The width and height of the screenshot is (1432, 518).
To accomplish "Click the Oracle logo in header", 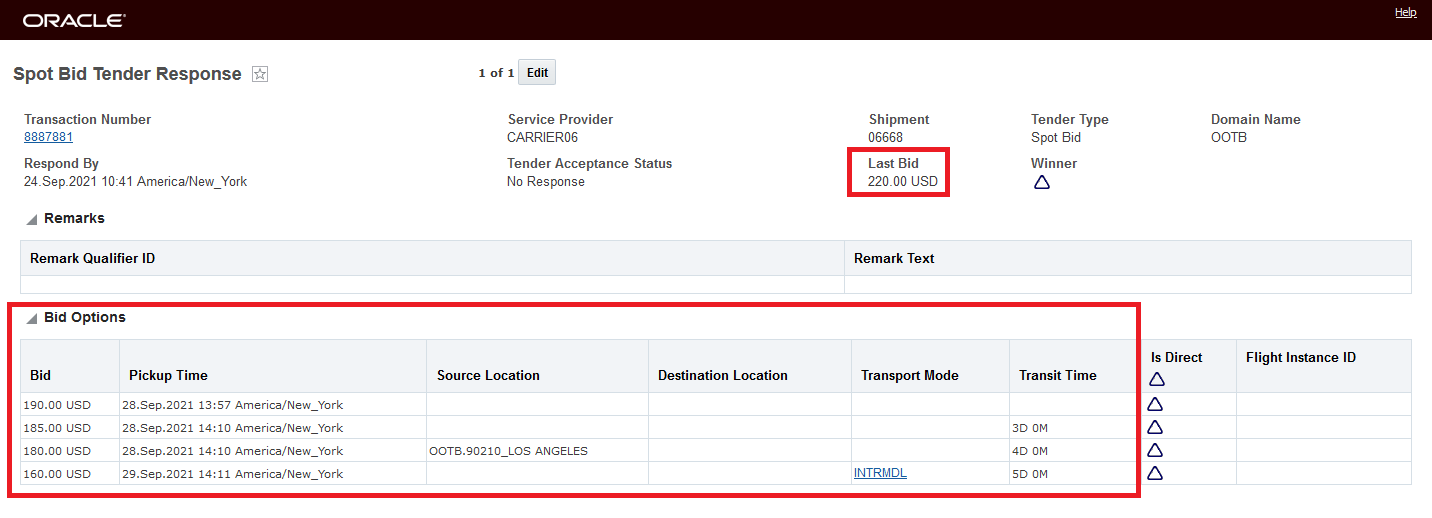I will pos(74,20).
